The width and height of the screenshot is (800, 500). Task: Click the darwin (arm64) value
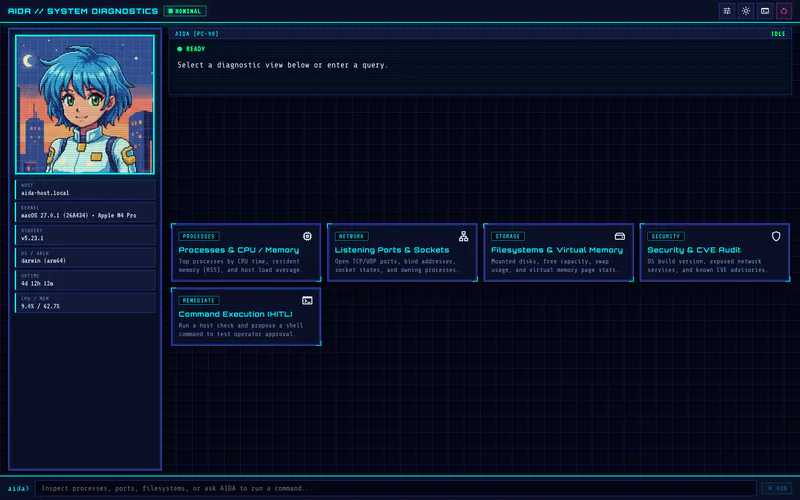[x=43, y=261]
